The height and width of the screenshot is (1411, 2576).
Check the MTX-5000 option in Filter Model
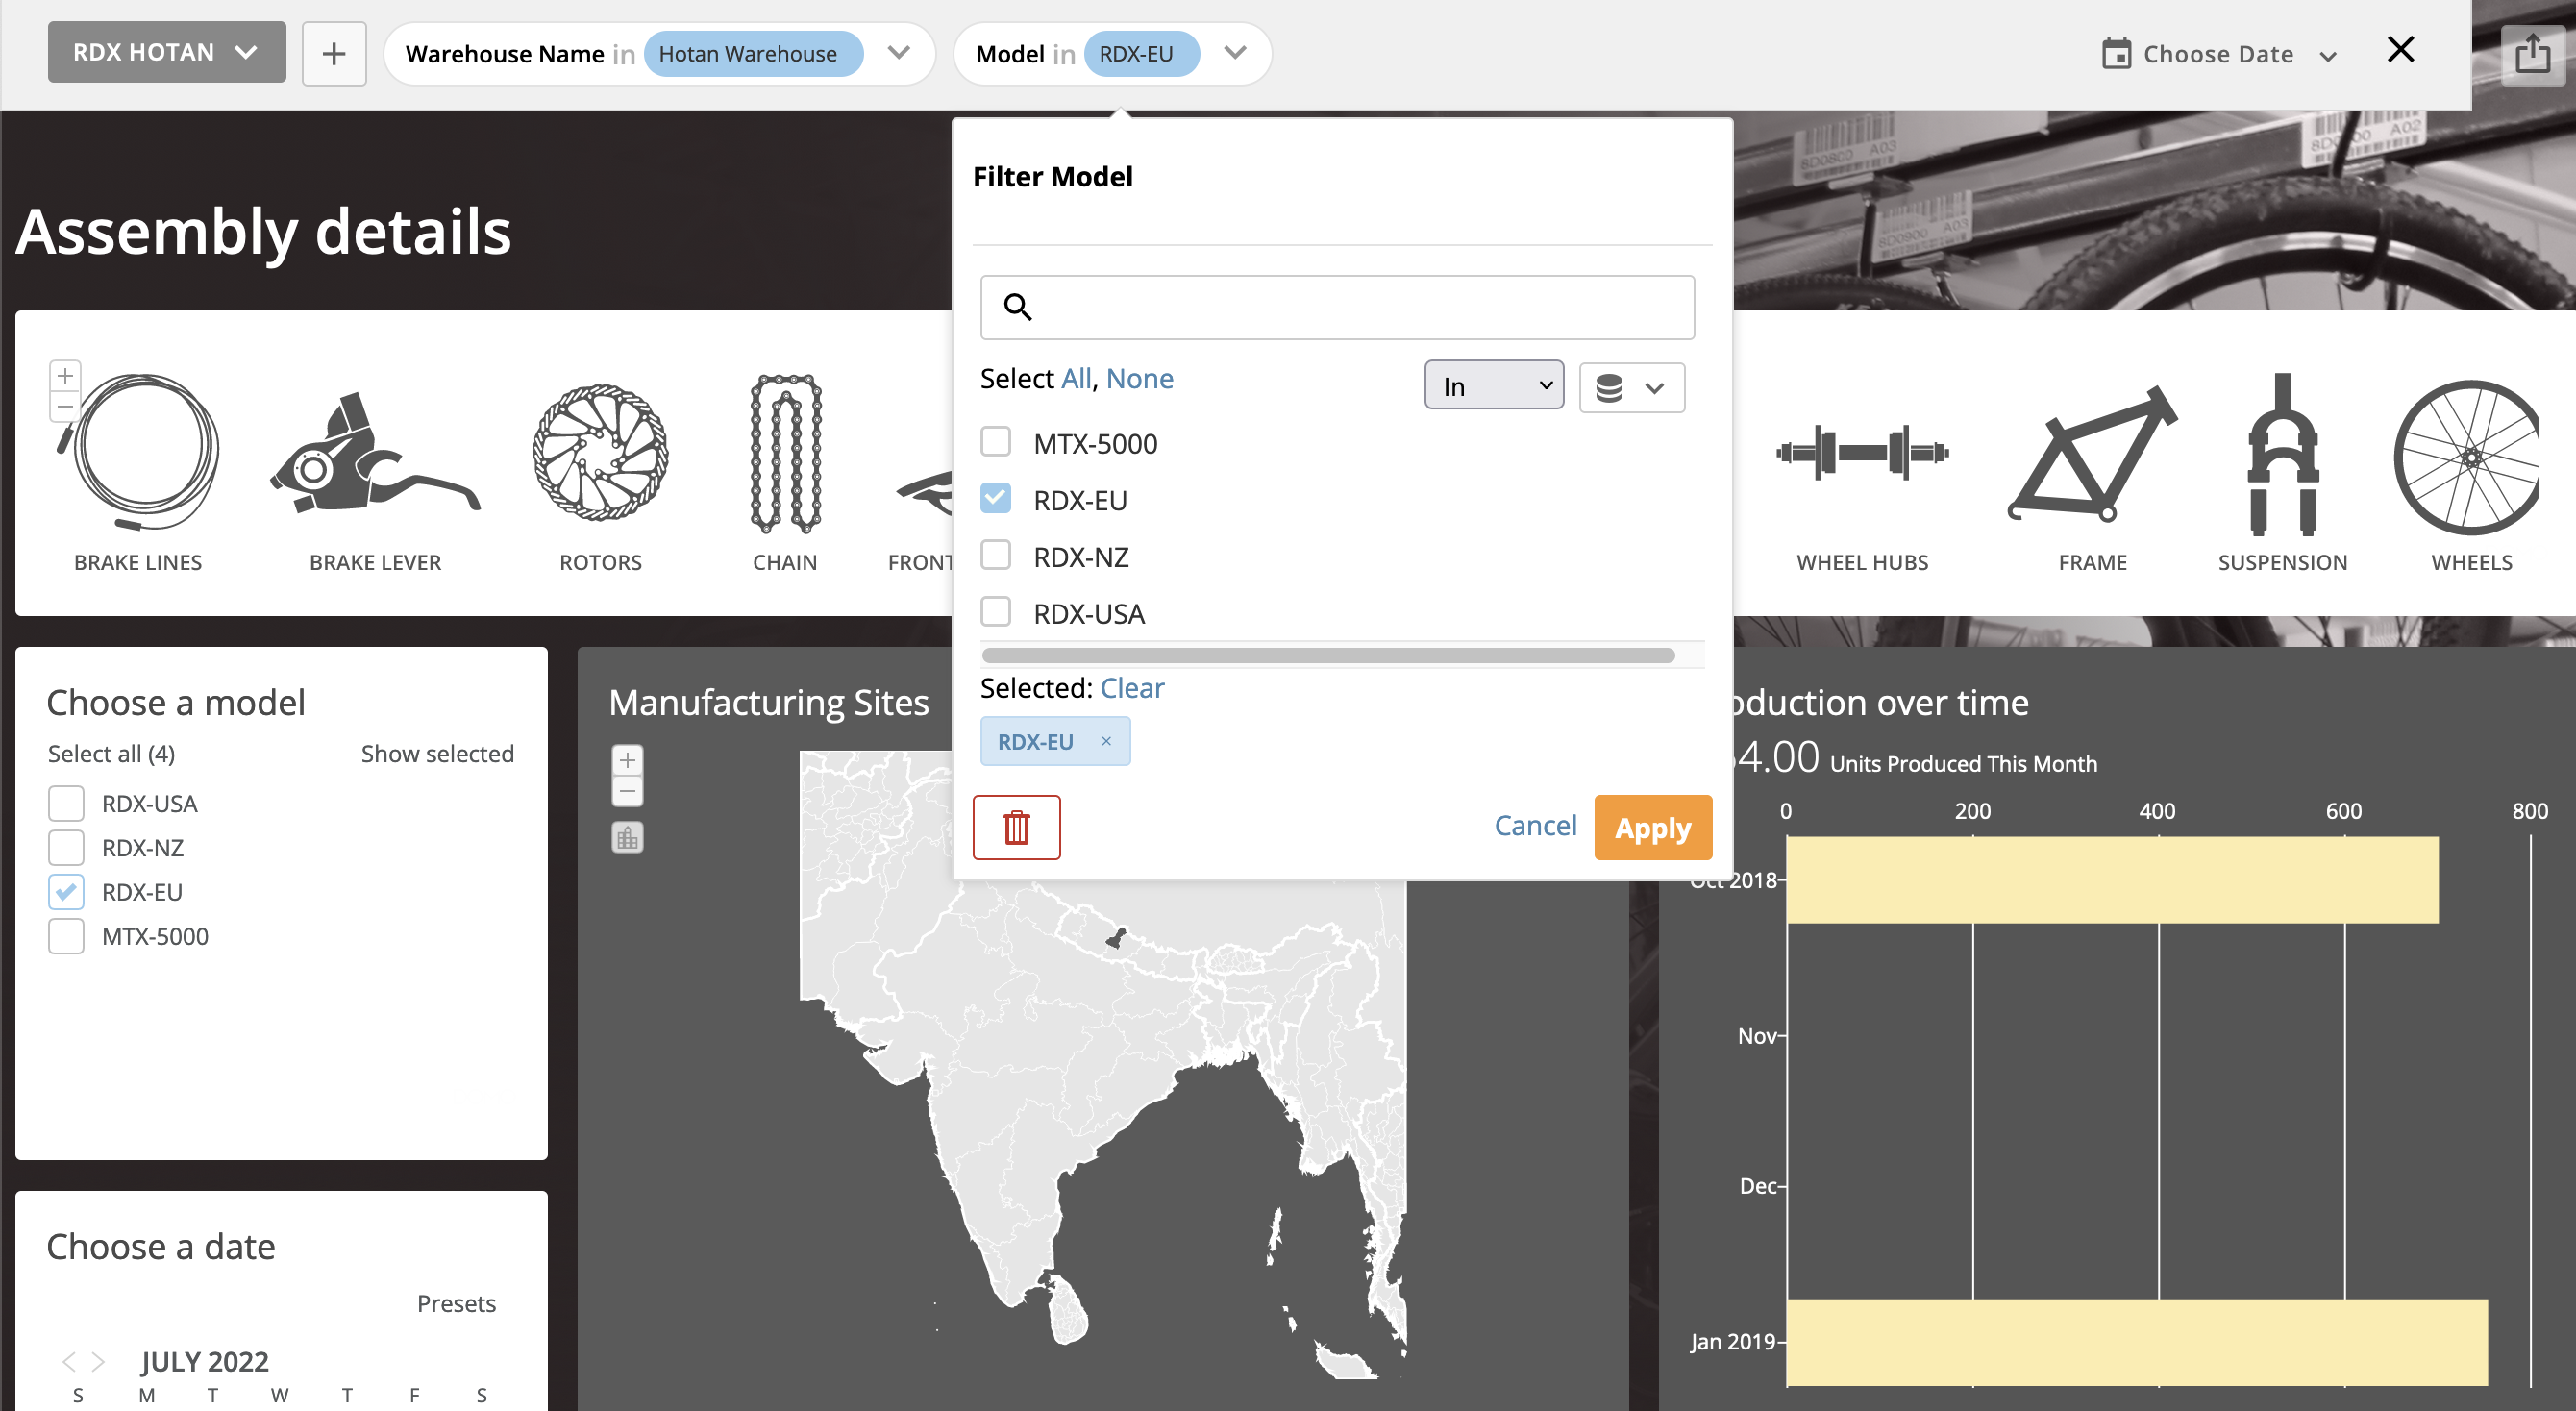pos(996,442)
